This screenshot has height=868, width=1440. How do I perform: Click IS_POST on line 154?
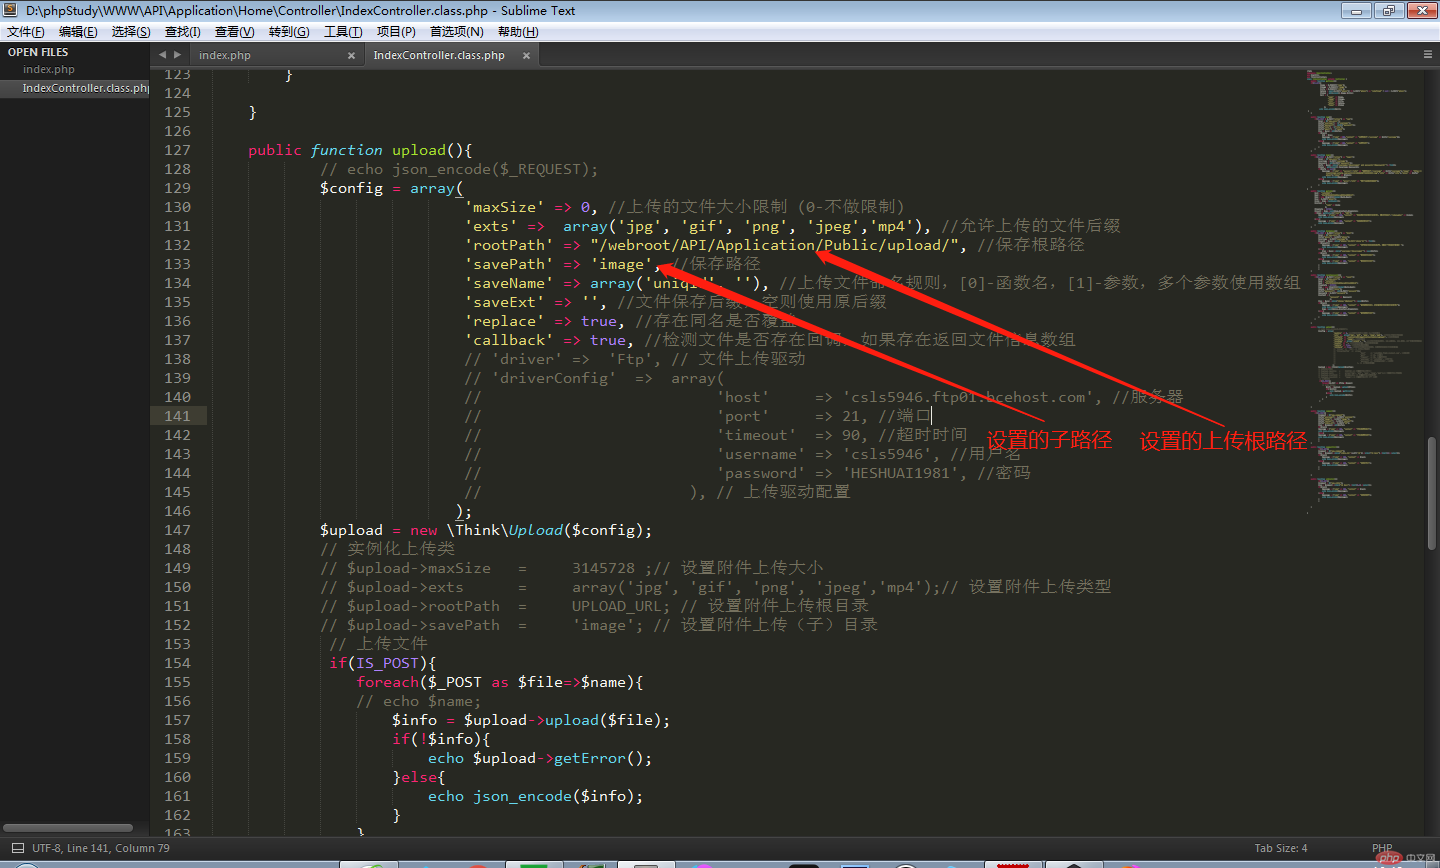387,663
